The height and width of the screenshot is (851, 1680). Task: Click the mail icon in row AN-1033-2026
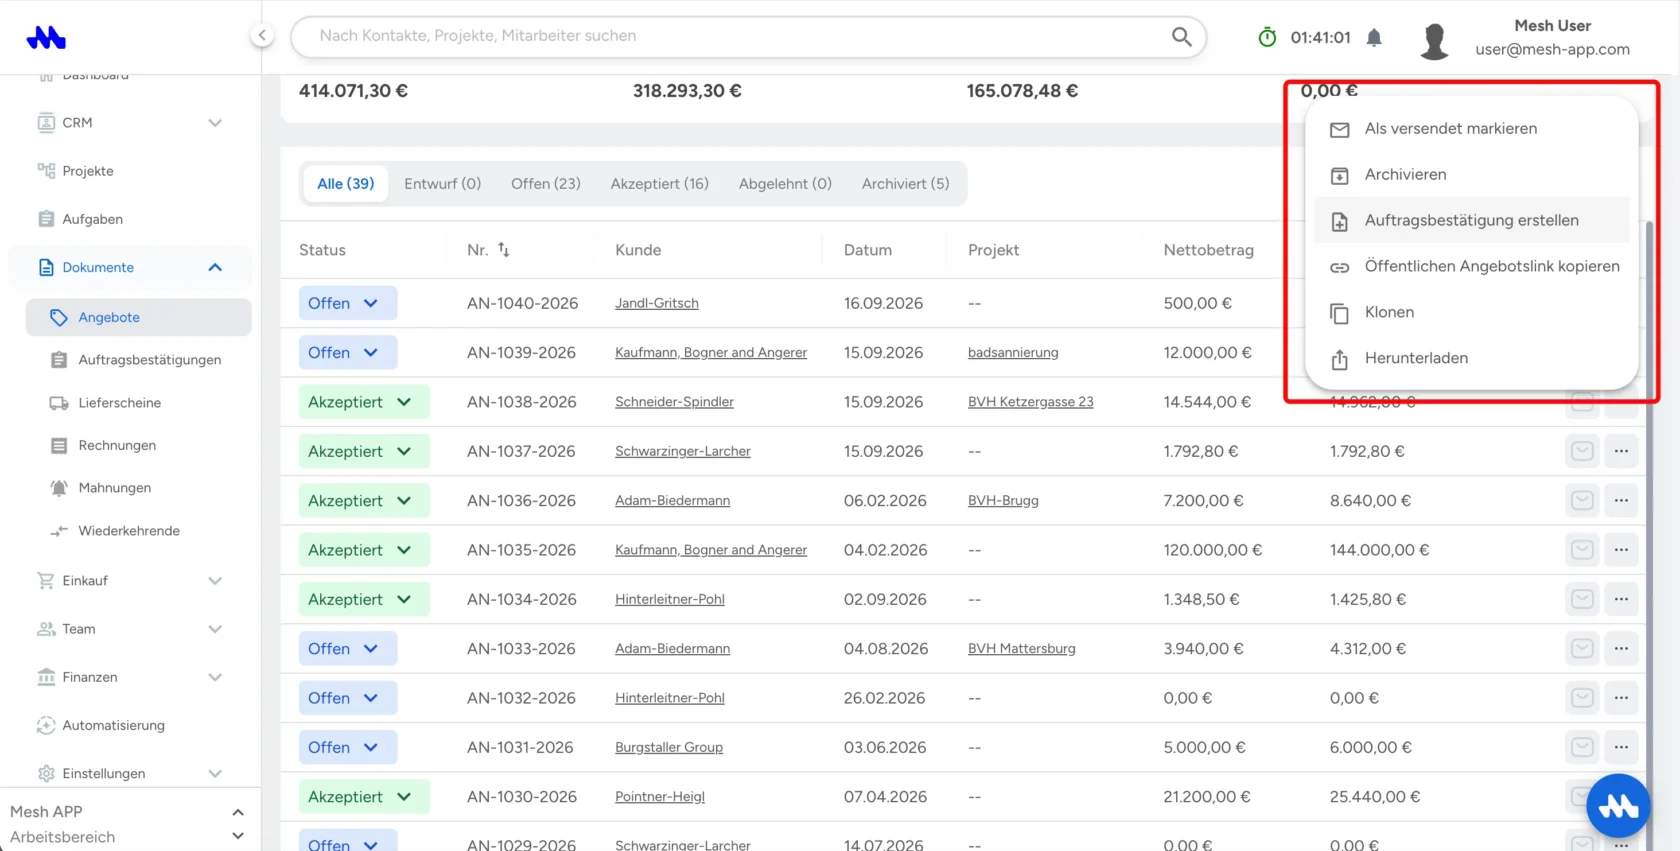pyautogui.click(x=1582, y=648)
